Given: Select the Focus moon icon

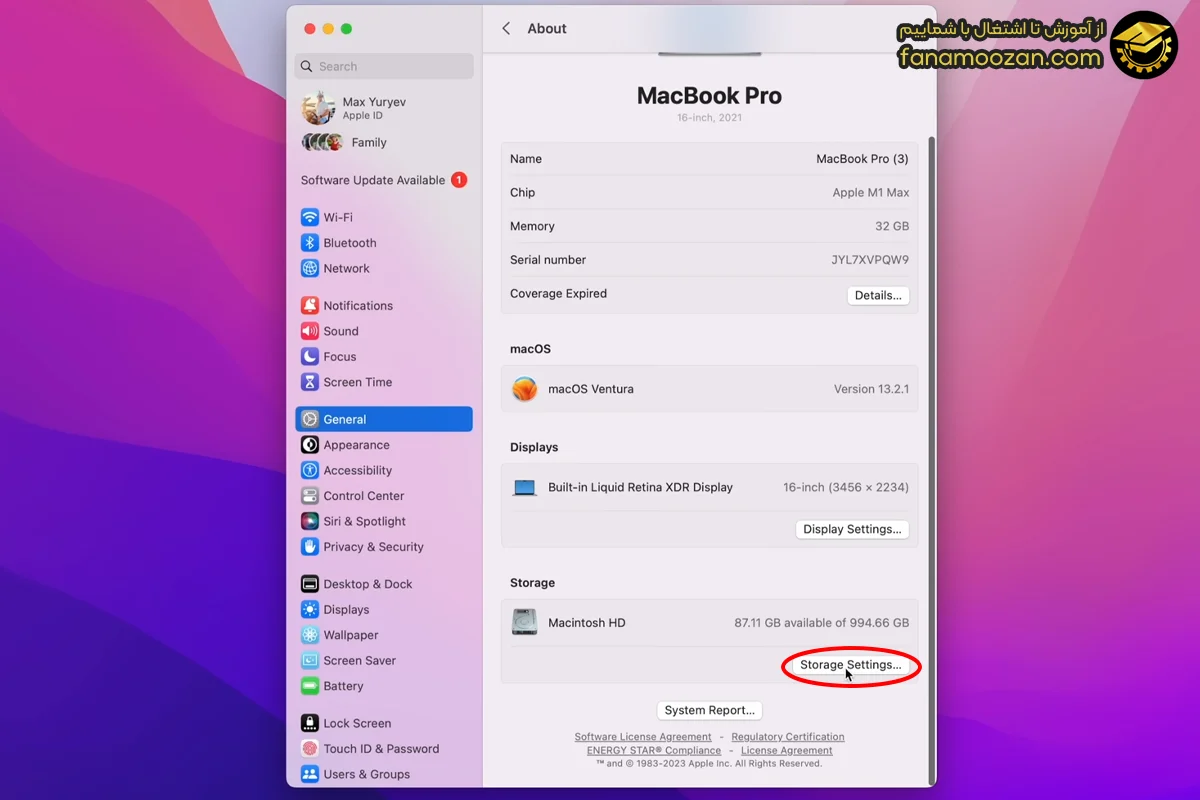Looking at the screenshot, I should [x=310, y=356].
